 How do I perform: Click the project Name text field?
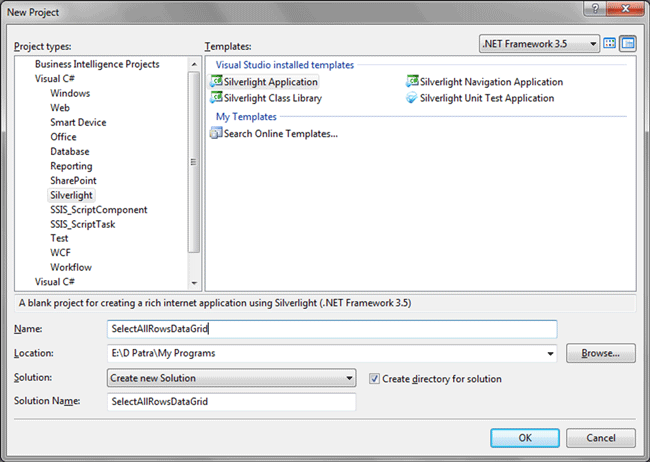(331, 328)
